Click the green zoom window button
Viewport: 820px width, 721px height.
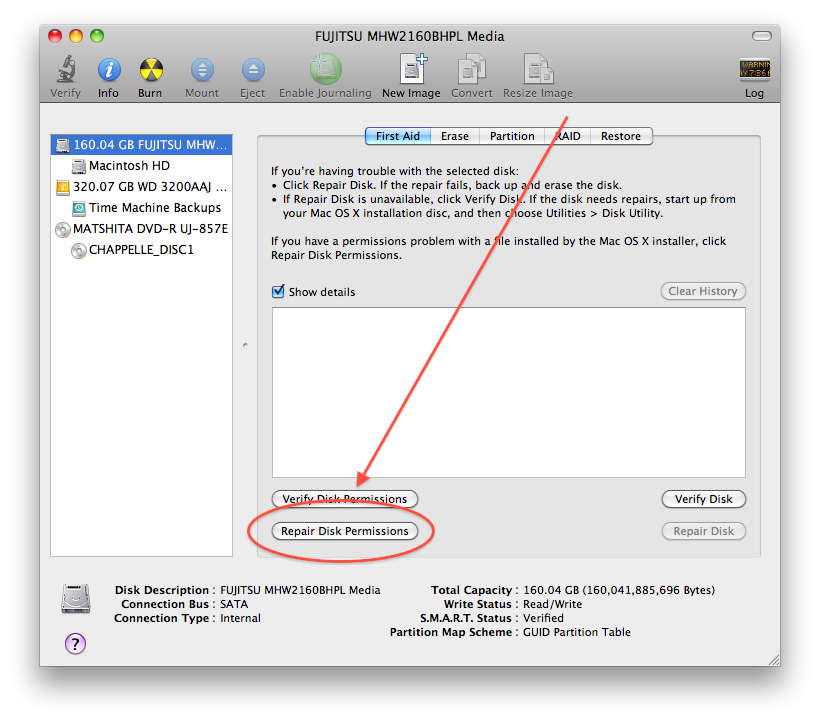point(97,36)
